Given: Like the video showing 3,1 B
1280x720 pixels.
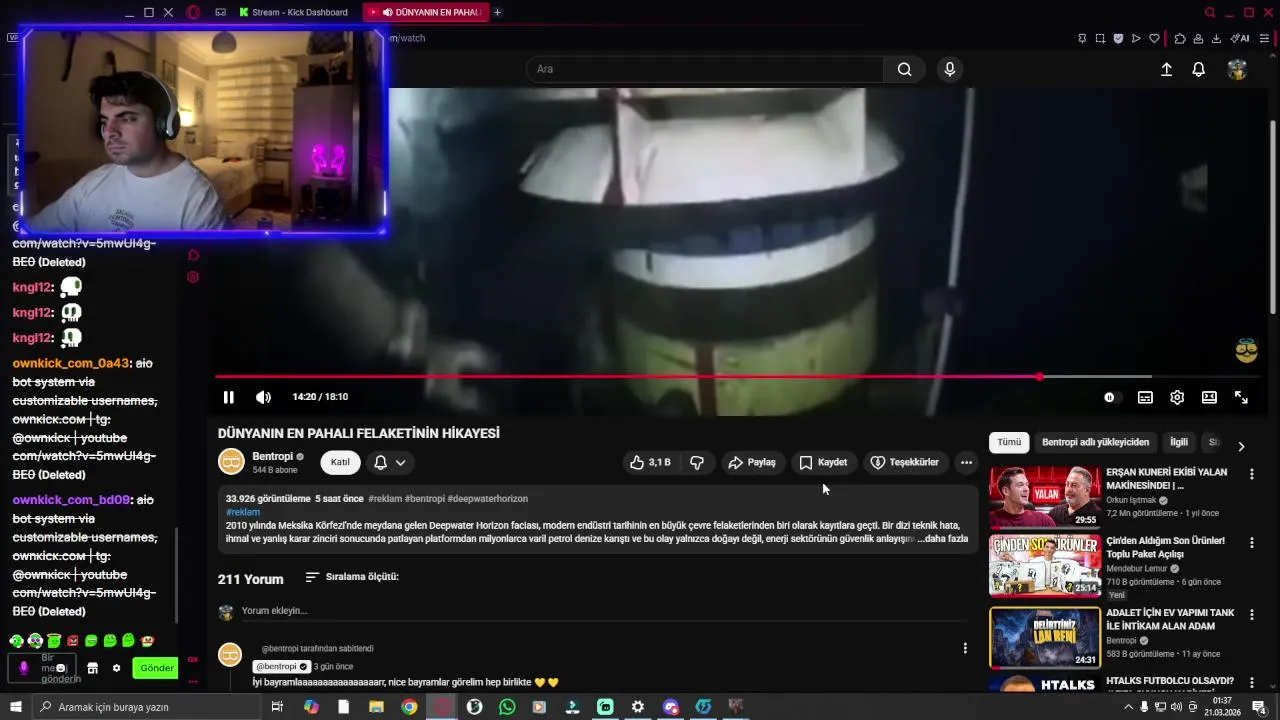Looking at the screenshot, I should 650,462.
